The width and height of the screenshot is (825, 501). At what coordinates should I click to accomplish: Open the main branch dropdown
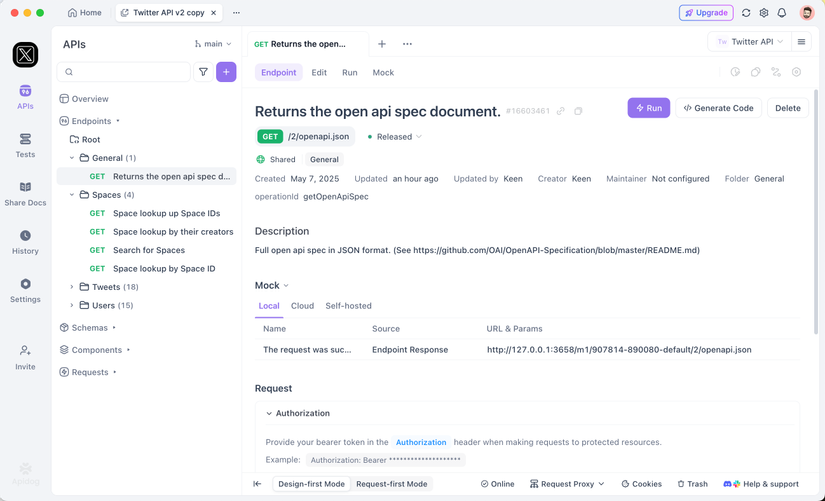213,44
